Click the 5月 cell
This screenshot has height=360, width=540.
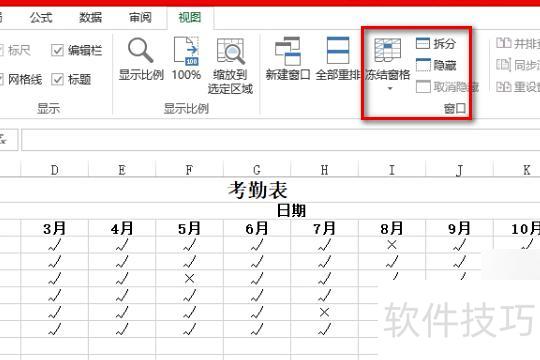(189, 228)
